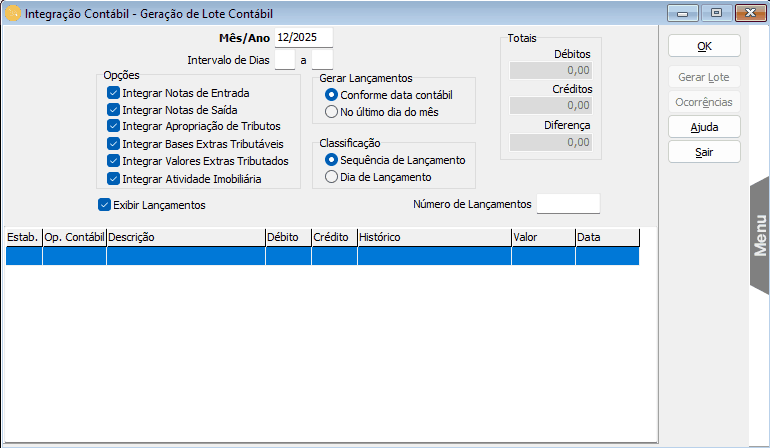This screenshot has width=770, height=448.
Task: Click the OK button
Action: (x=704, y=46)
